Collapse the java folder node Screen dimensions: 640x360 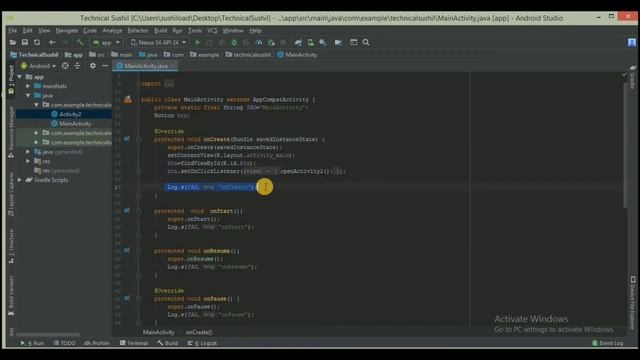[28, 96]
